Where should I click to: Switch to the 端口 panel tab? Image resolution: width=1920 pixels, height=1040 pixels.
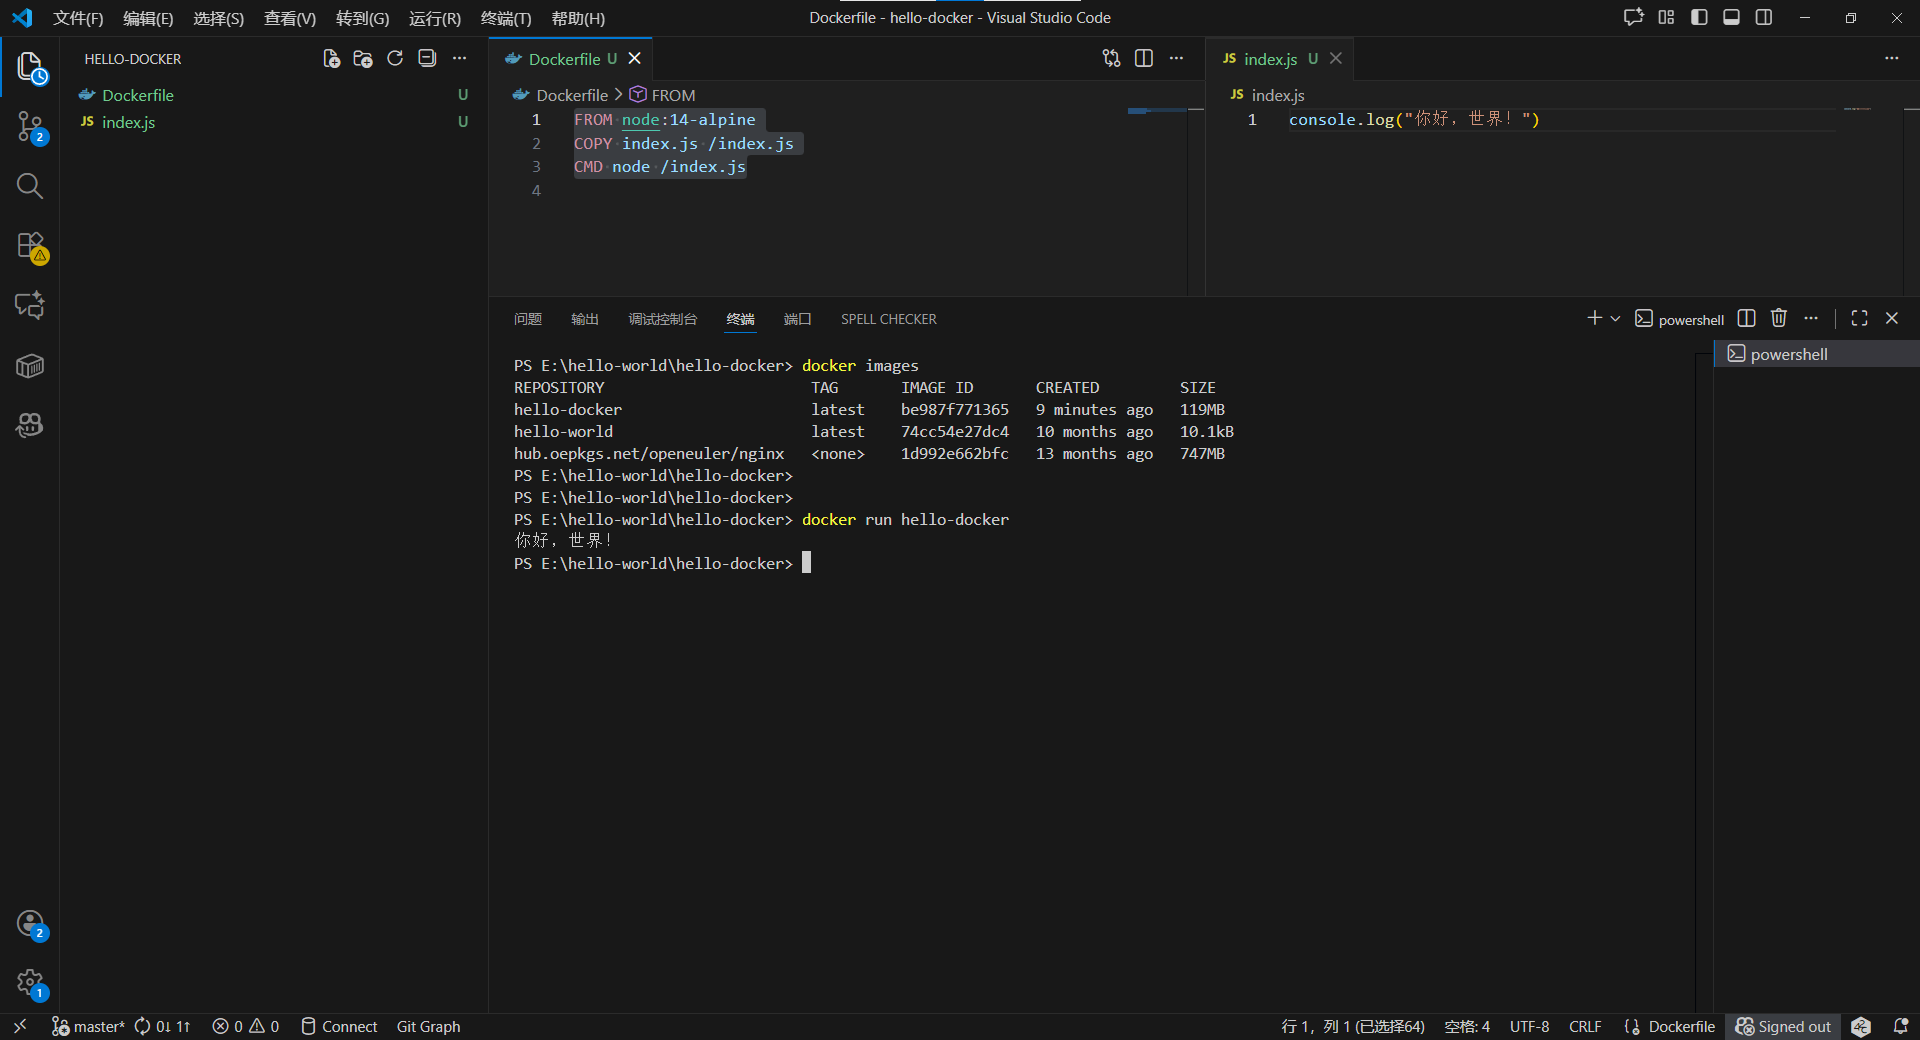(798, 319)
